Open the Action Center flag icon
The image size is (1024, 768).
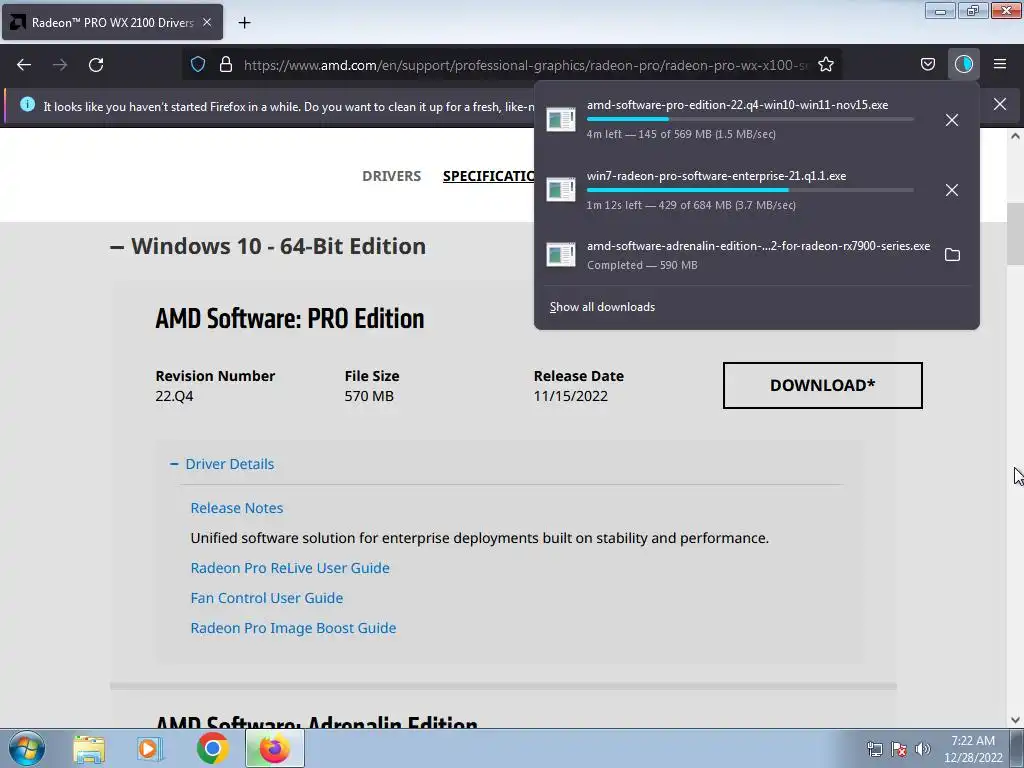tap(899, 749)
